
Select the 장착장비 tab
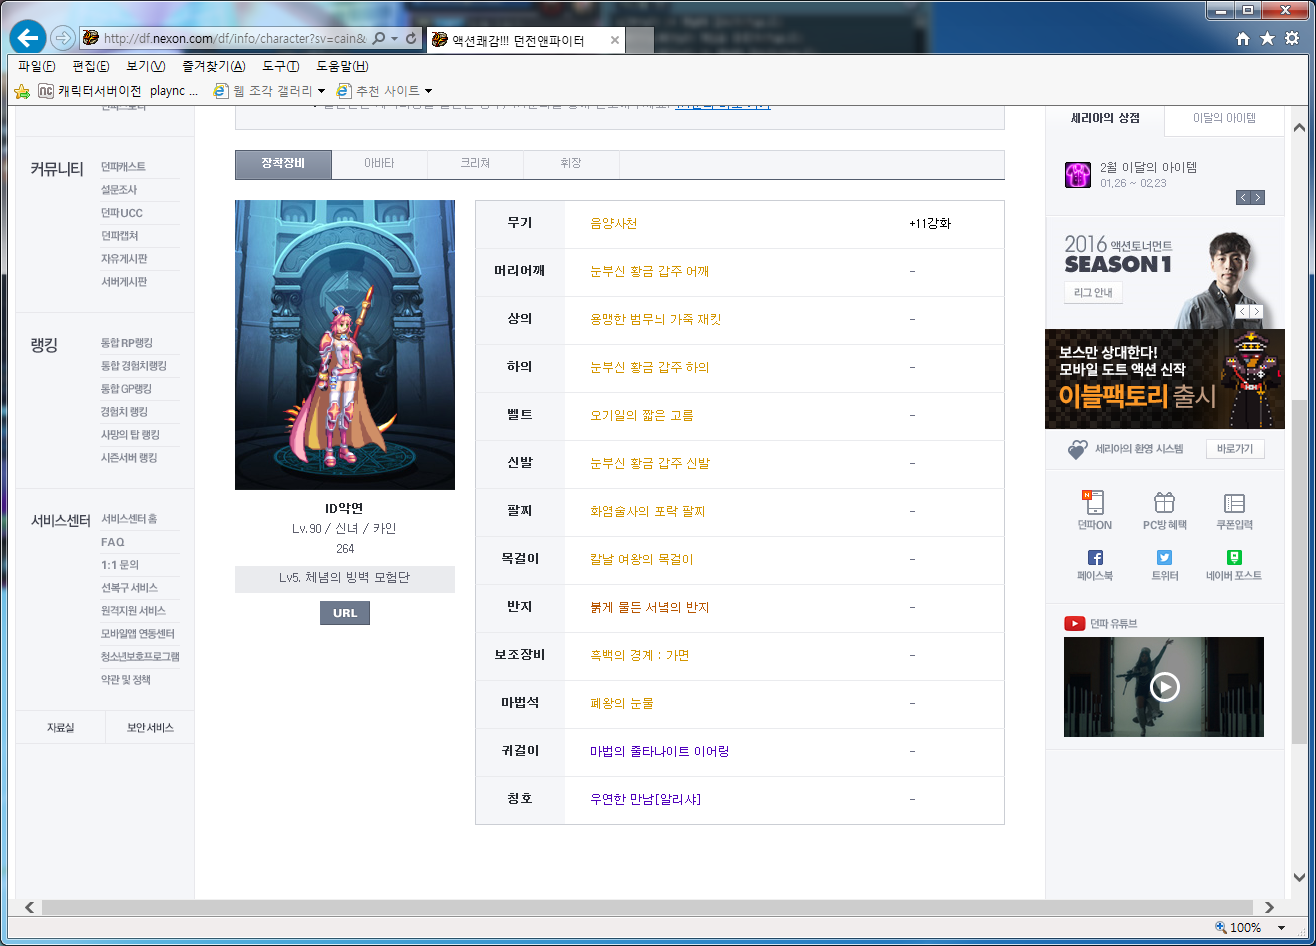point(283,164)
